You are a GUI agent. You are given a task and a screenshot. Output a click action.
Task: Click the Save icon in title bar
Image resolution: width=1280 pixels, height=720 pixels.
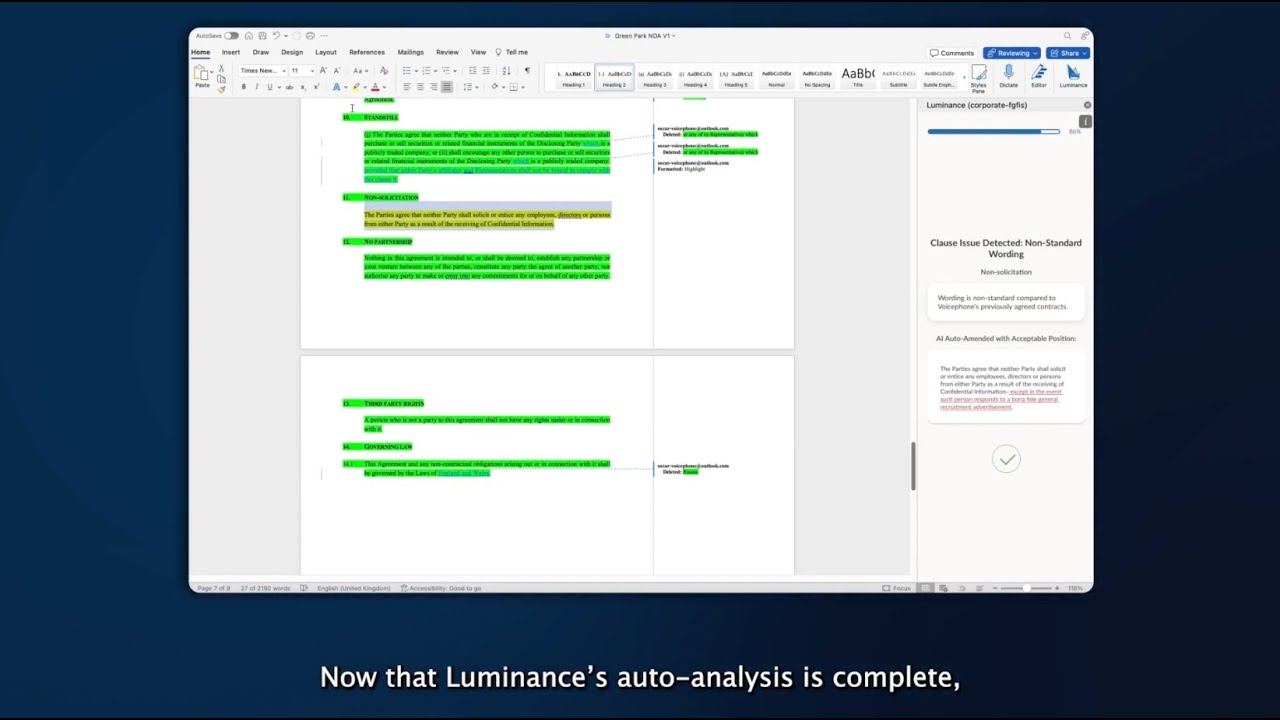point(263,36)
